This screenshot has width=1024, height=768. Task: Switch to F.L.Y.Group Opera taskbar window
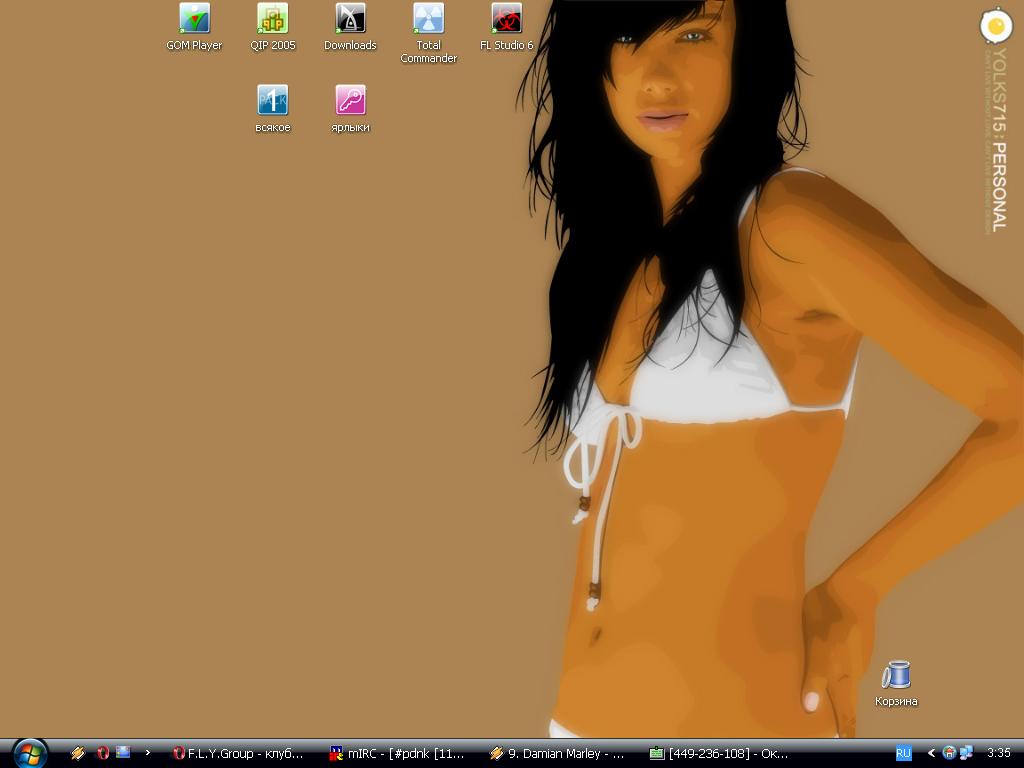[x=238, y=754]
